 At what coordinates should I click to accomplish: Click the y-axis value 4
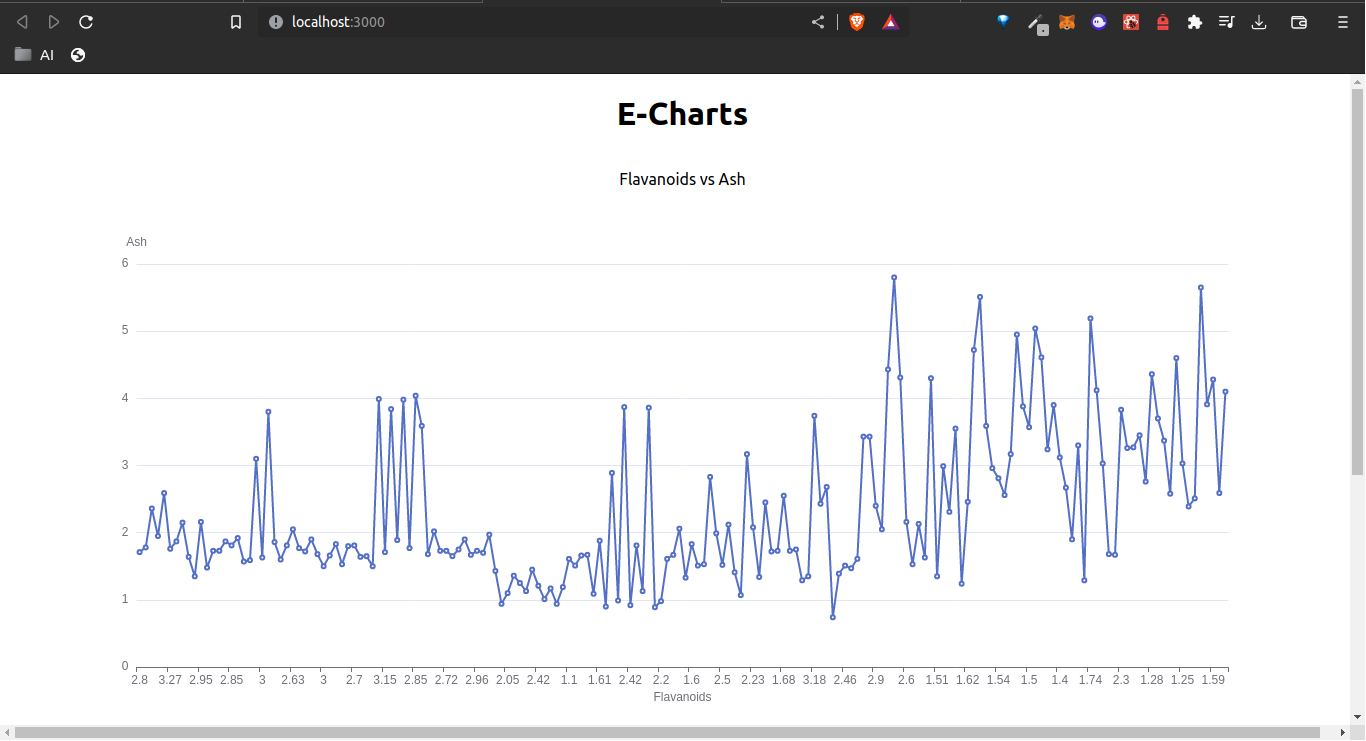125,398
